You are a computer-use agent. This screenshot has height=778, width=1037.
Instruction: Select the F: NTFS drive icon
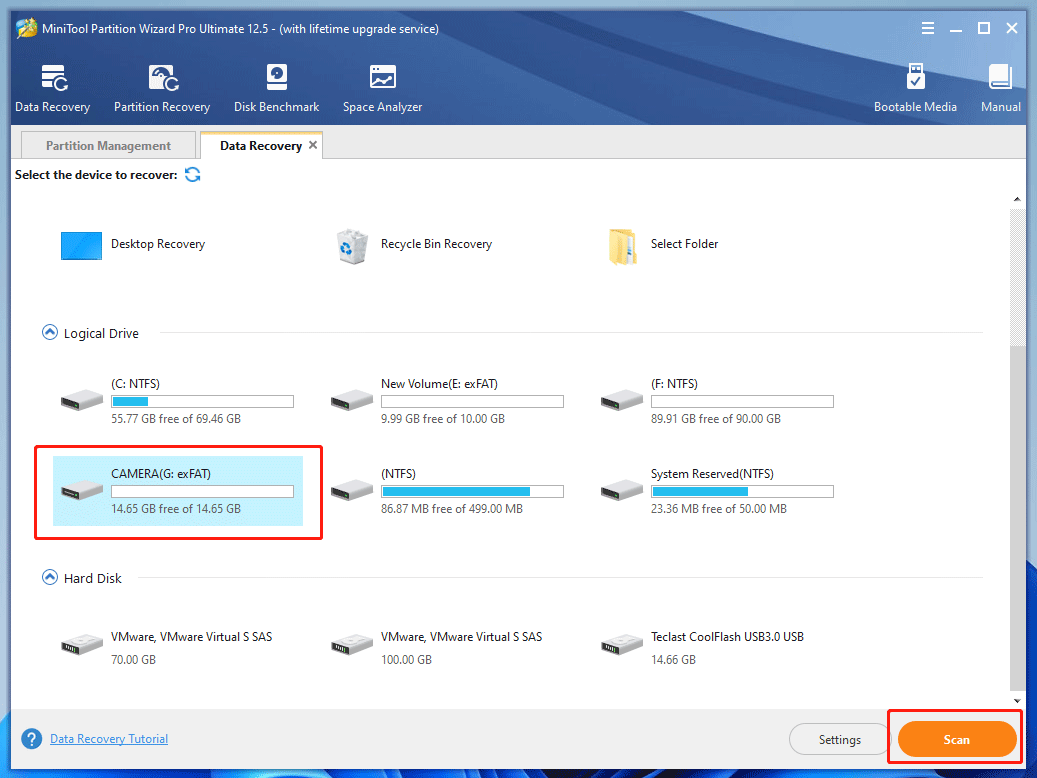(x=622, y=400)
